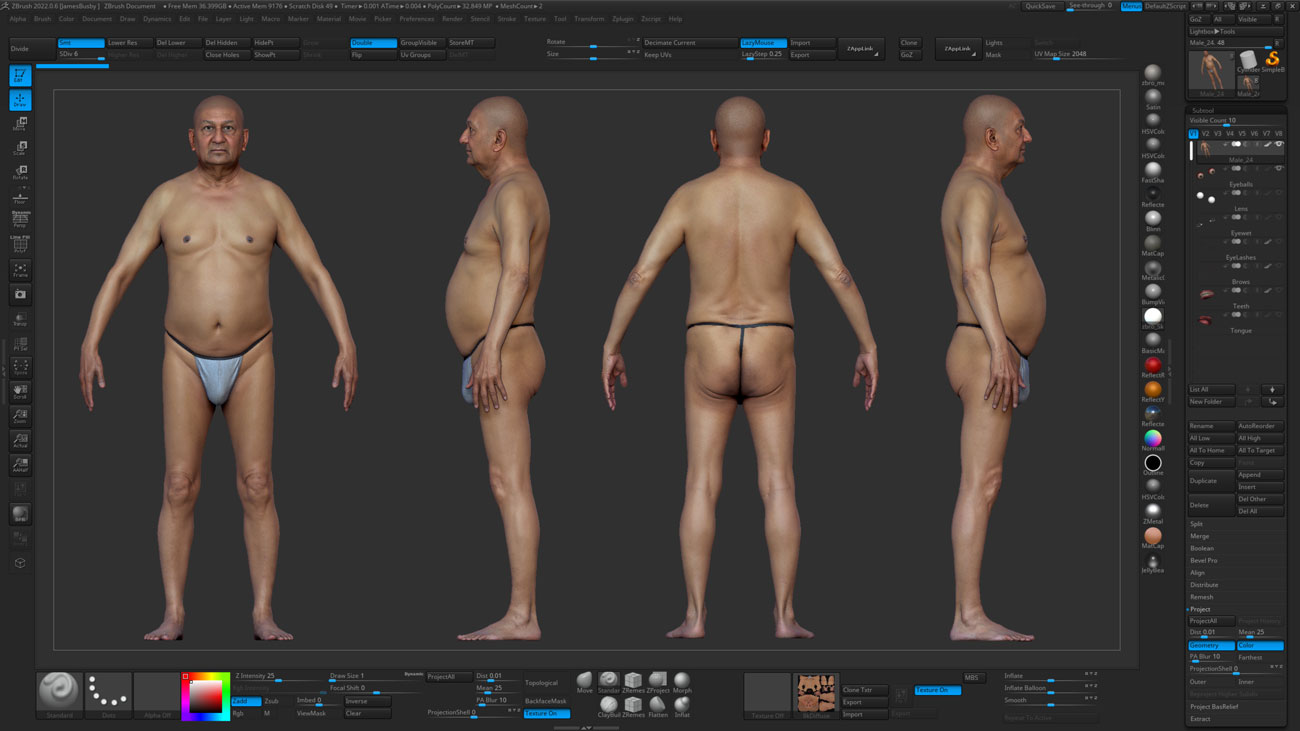Collapse the Subtool panel header

(x=1204, y=110)
